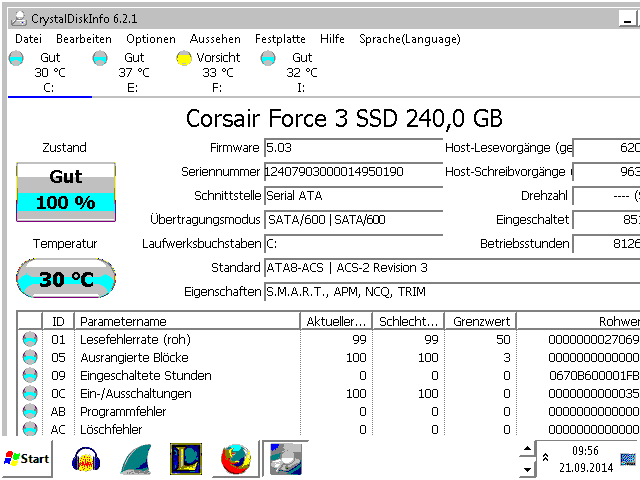
Task: Select the Ein-/Ausschaltungen parameter
Action: click(x=136, y=393)
